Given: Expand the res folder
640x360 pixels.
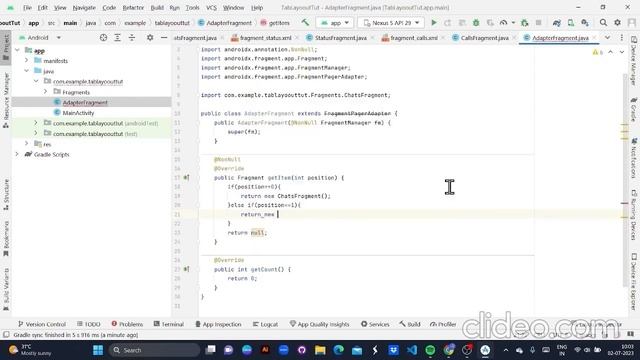Looking at the screenshot, I should (x=27, y=144).
